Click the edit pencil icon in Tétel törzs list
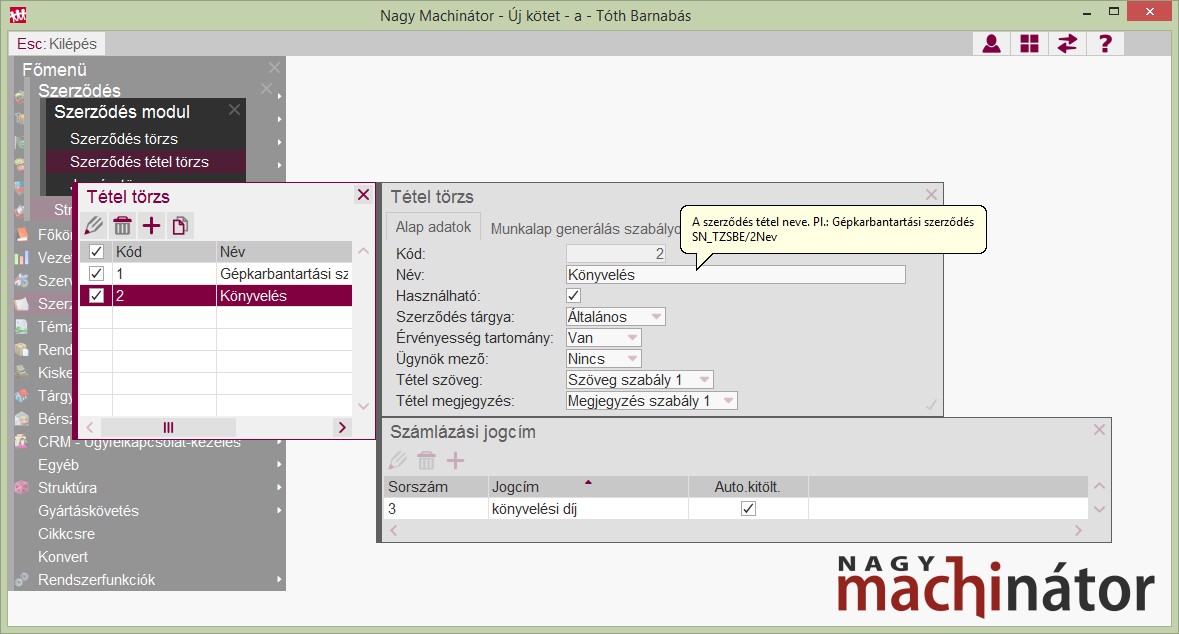 pos(94,226)
